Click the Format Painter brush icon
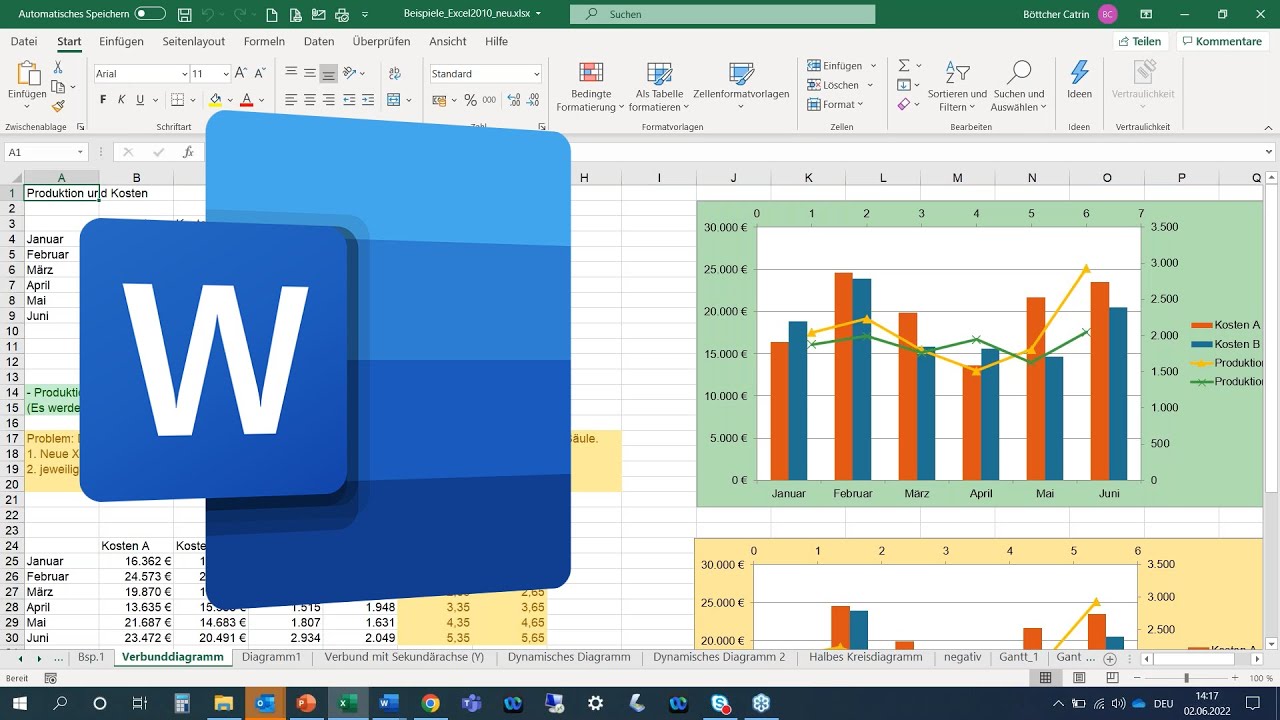The image size is (1280, 720). (x=58, y=105)
